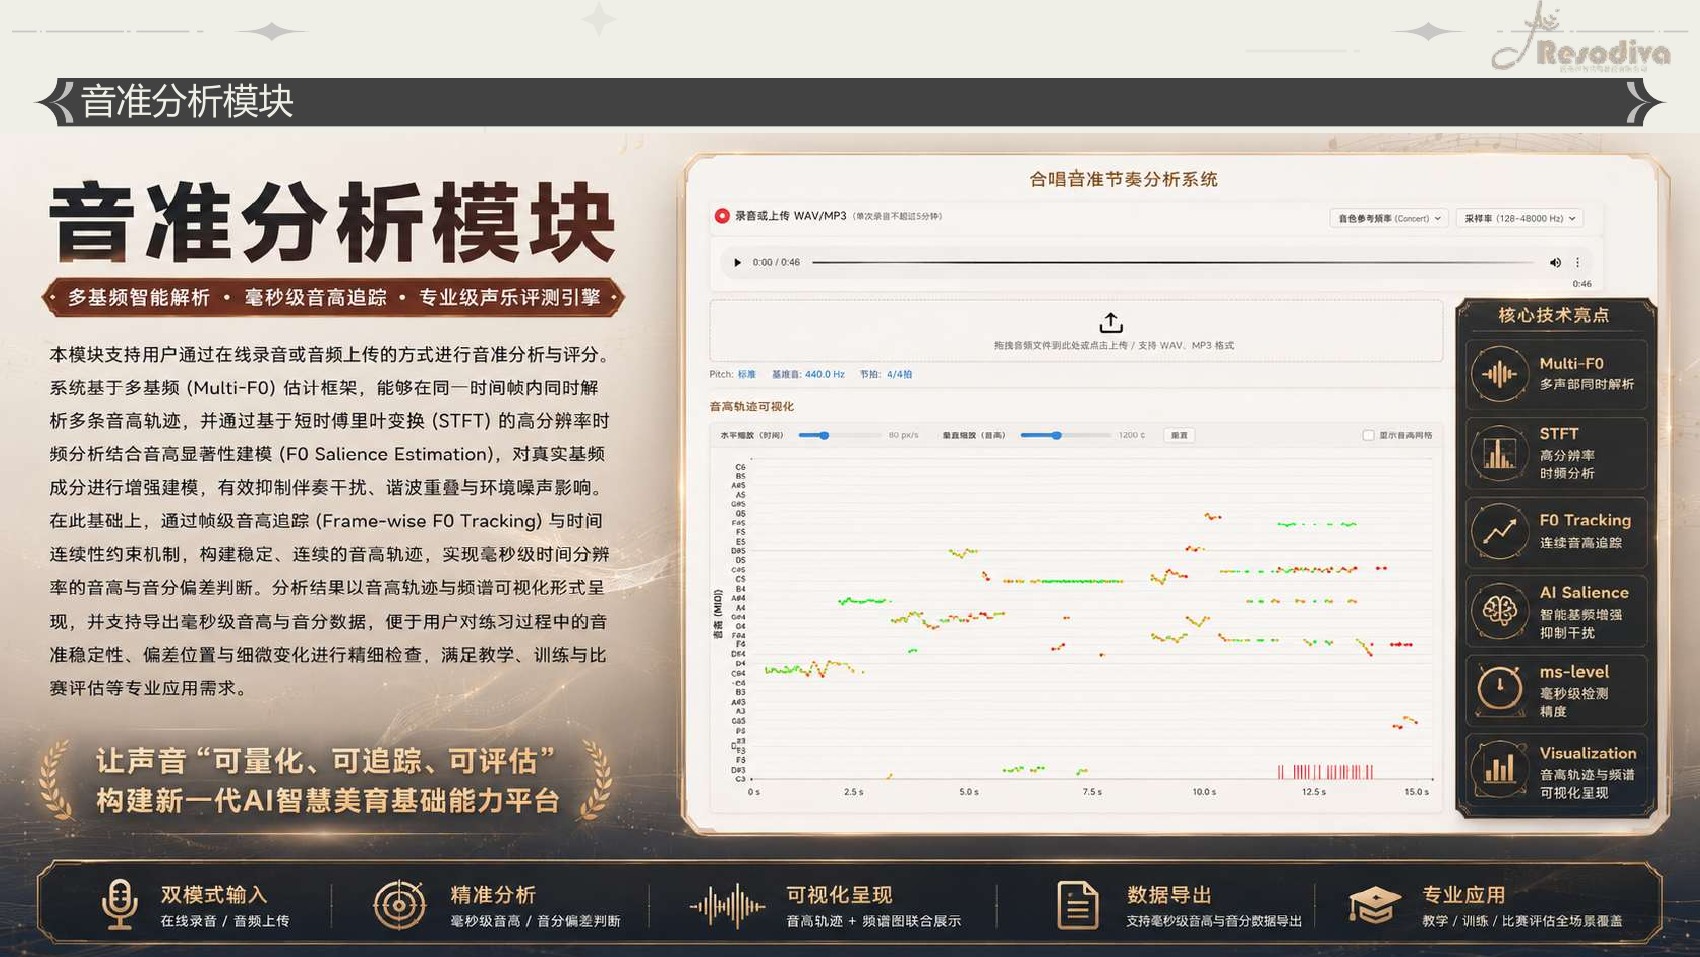Click the red record button icon
This screenshot has width=1700, height=957.
click(722, 216)
